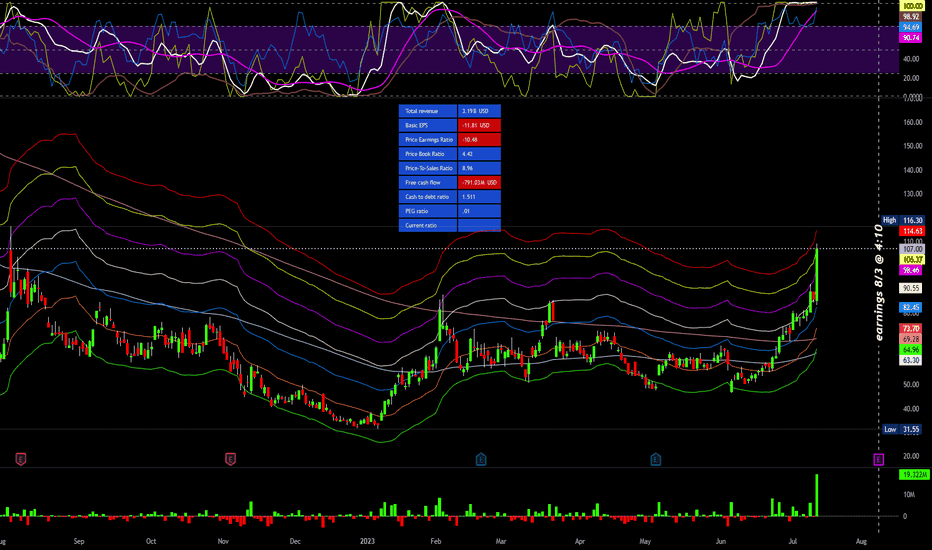Click the High 116.30 price label
The width and height of the screenshot is (932, 550).
[x=903, y=220]
